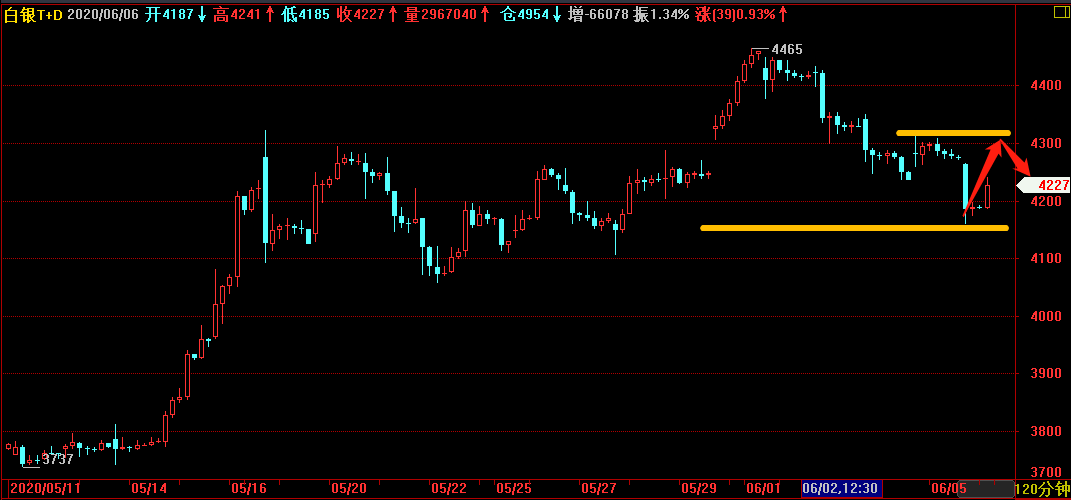Viewport: 1071px width, 500px height.
Task: Open the 120分钟 period selector
Action: click(x=1042, y=489)
